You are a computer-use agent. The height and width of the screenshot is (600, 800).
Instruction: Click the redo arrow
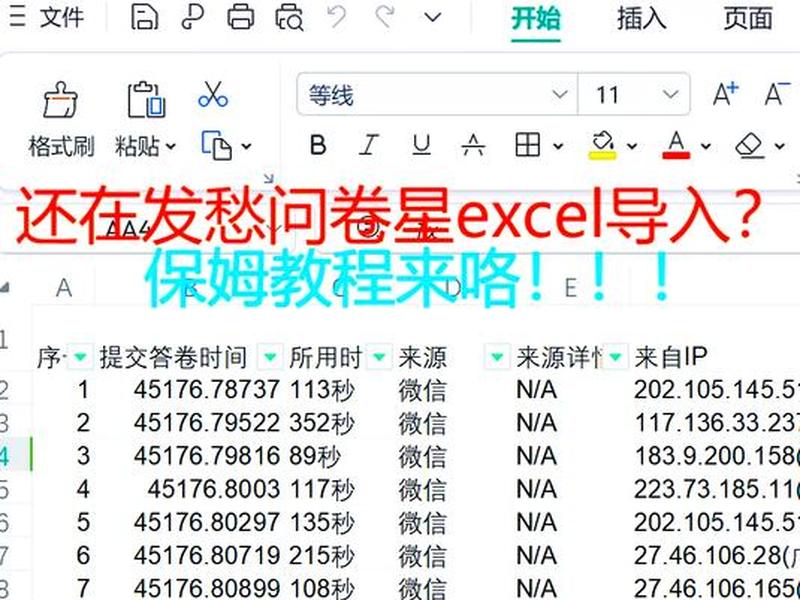[x=384, y=17]
